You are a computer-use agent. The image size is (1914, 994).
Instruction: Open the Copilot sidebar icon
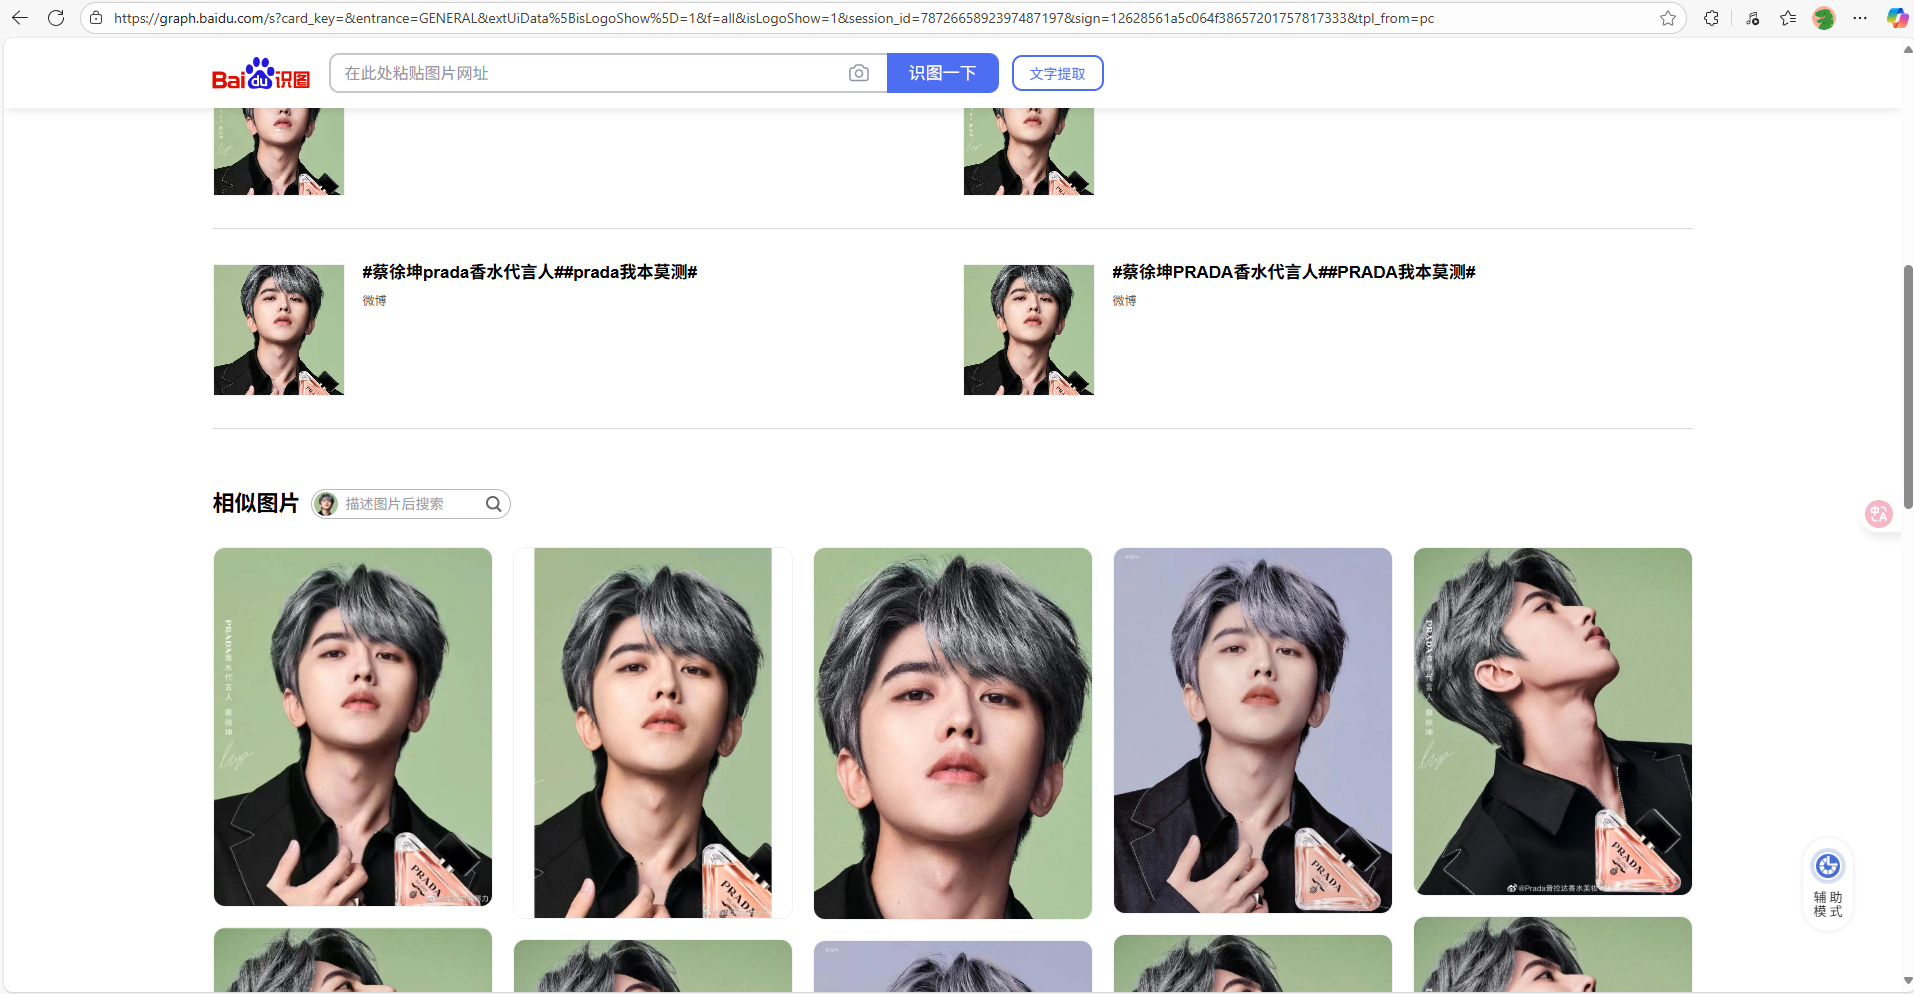point(1897,18)
